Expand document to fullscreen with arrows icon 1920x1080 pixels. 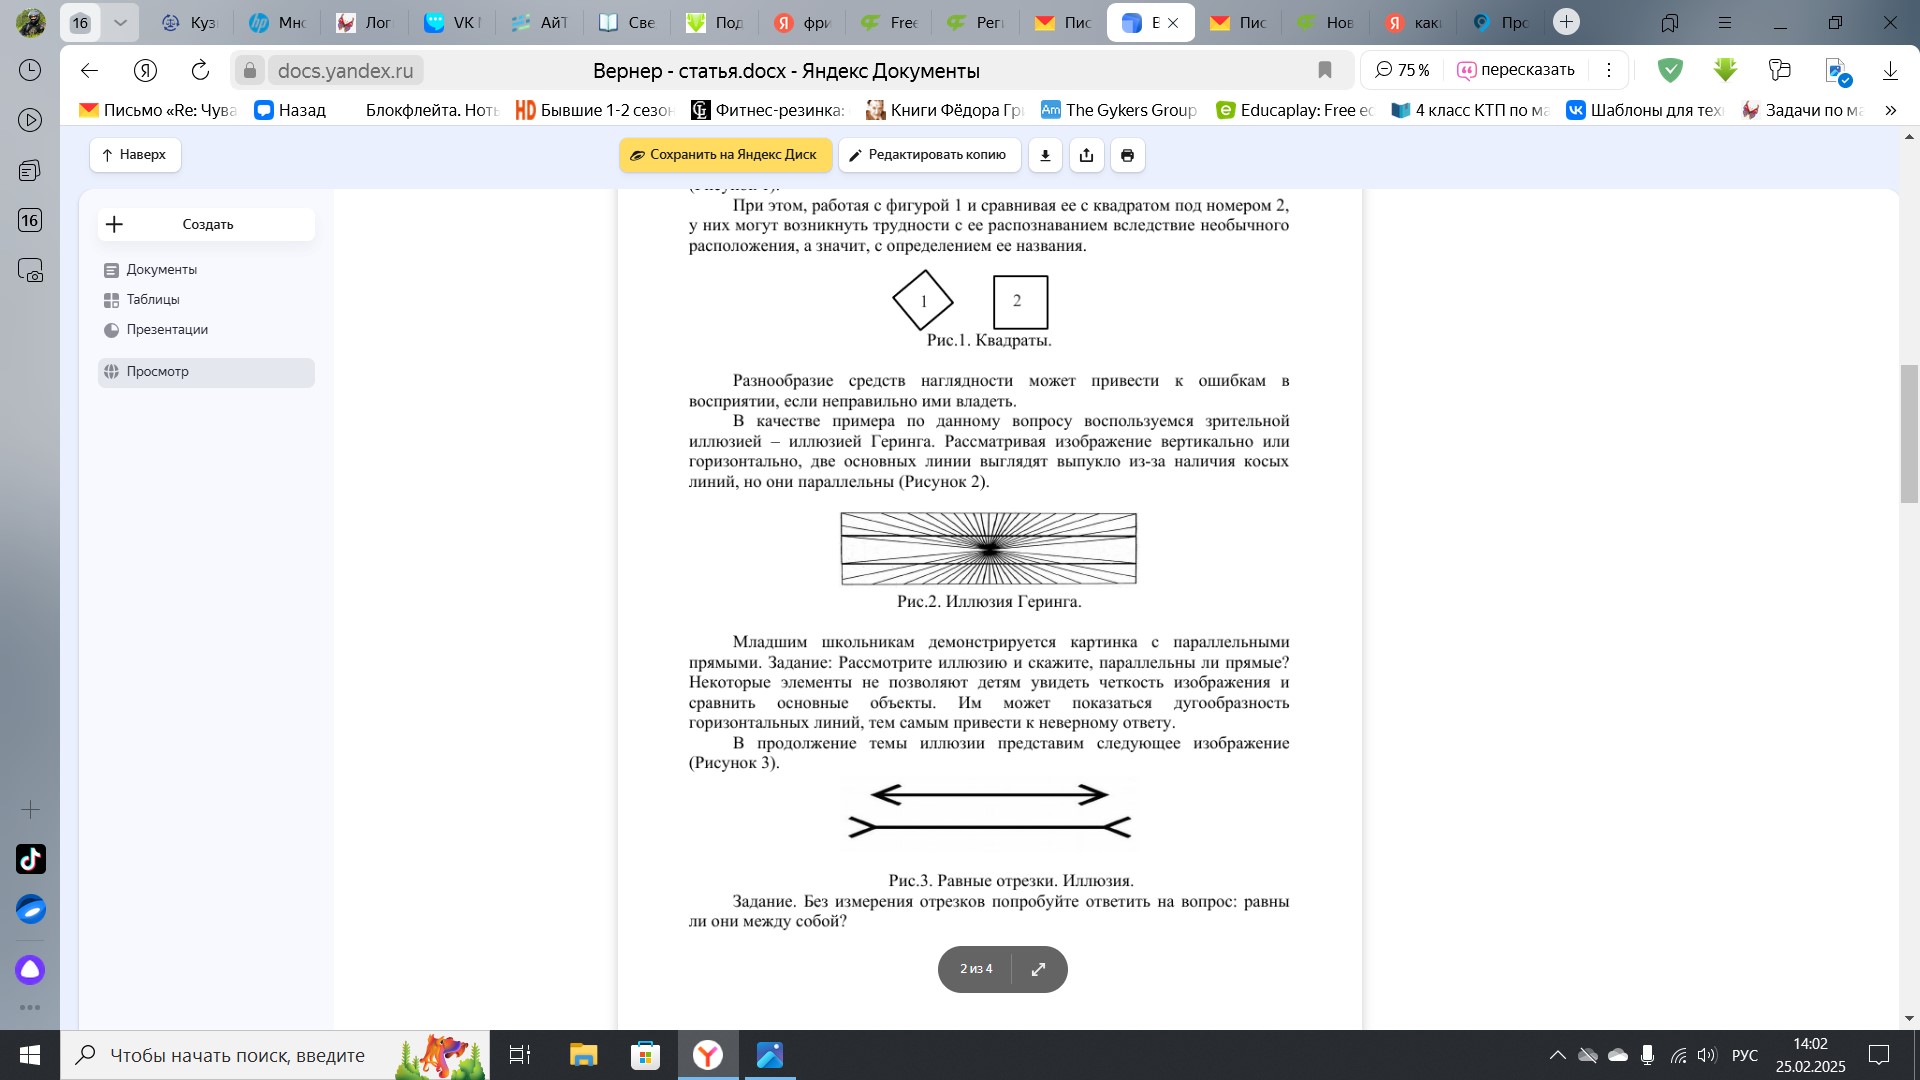coord(1038,969)
